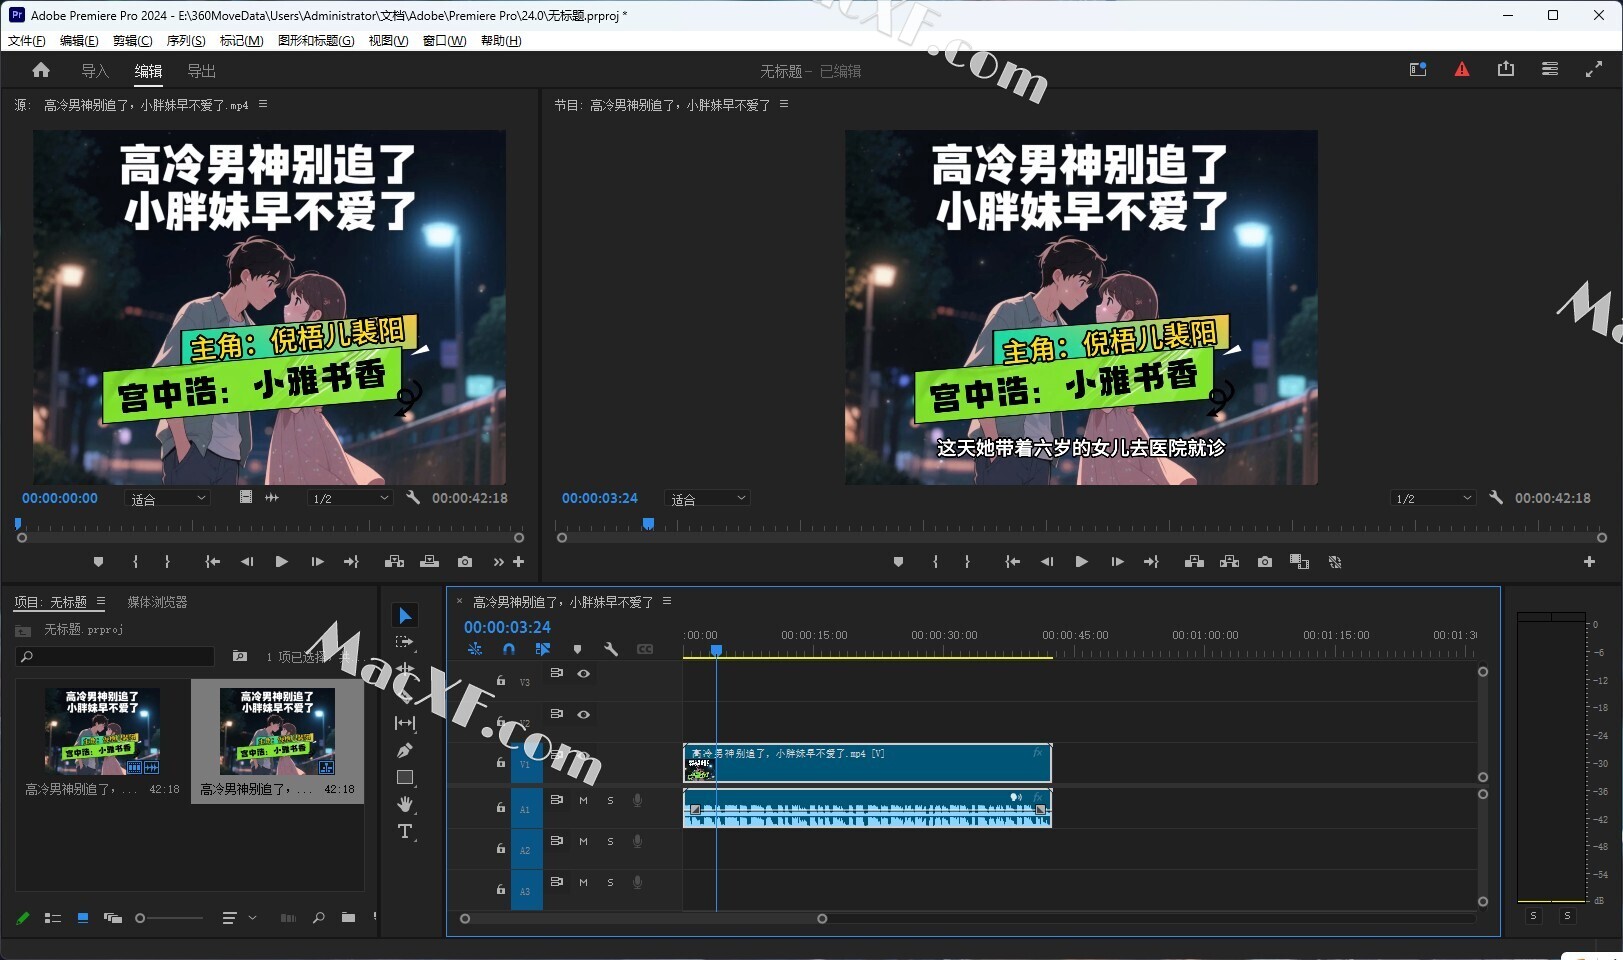Image resolution: width=1623 pixels, height=960 pixels.
Task: Mute track A1
Action: 583,800
